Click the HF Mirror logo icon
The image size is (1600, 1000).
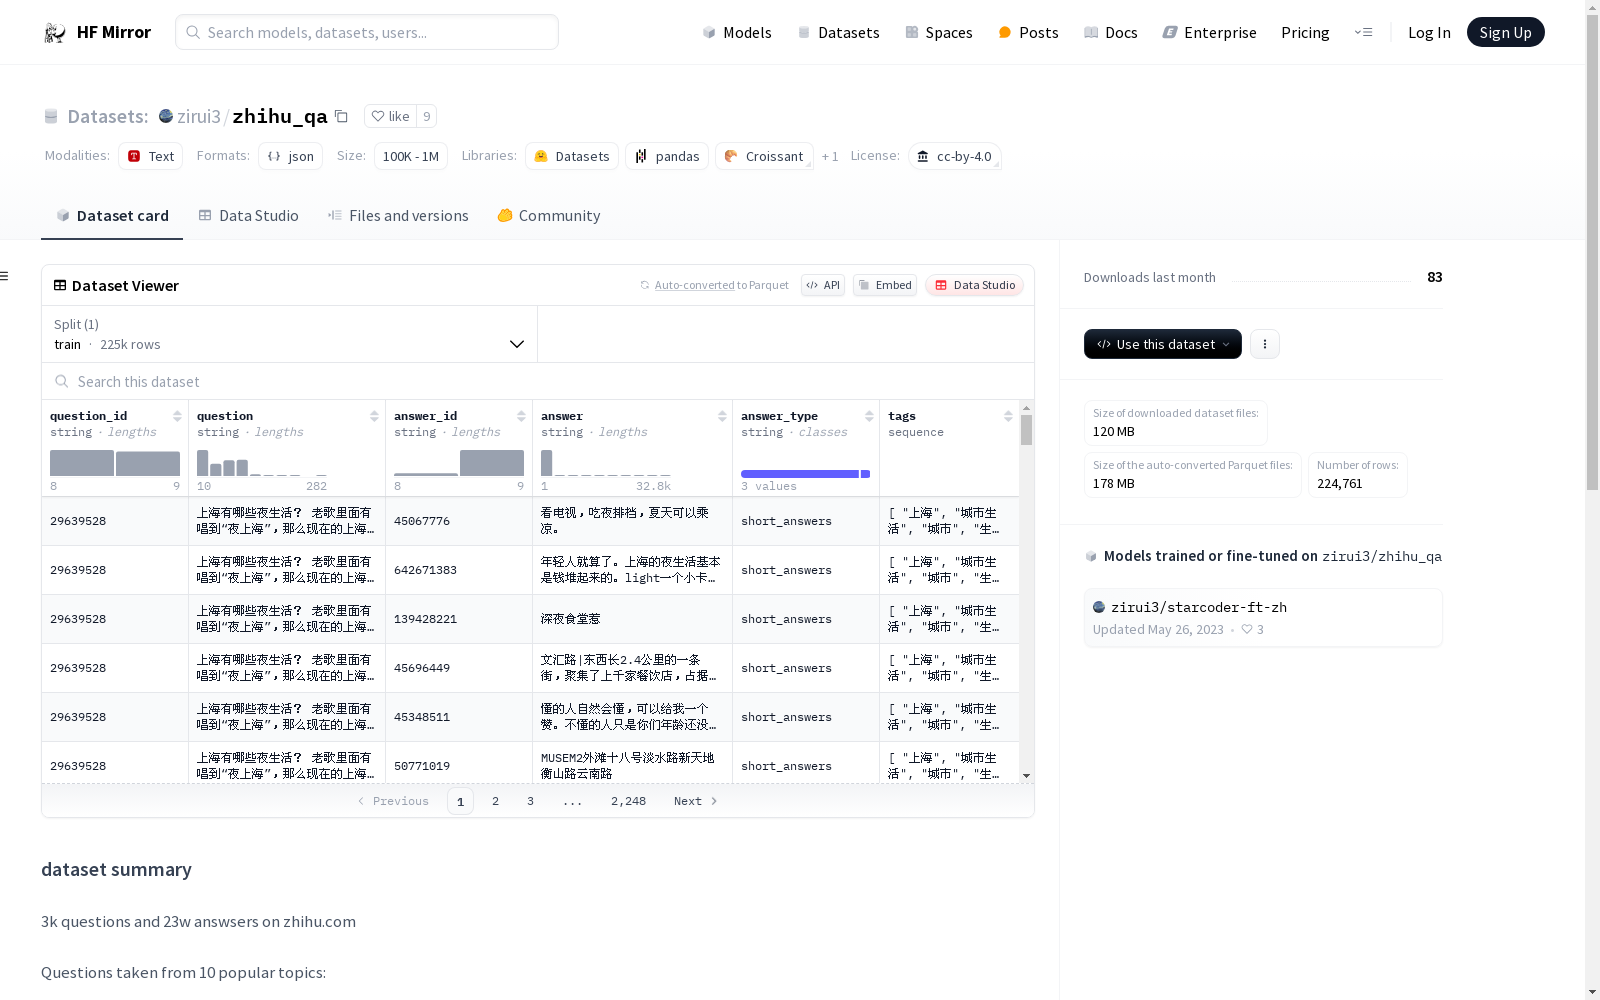tap(55, 33)
